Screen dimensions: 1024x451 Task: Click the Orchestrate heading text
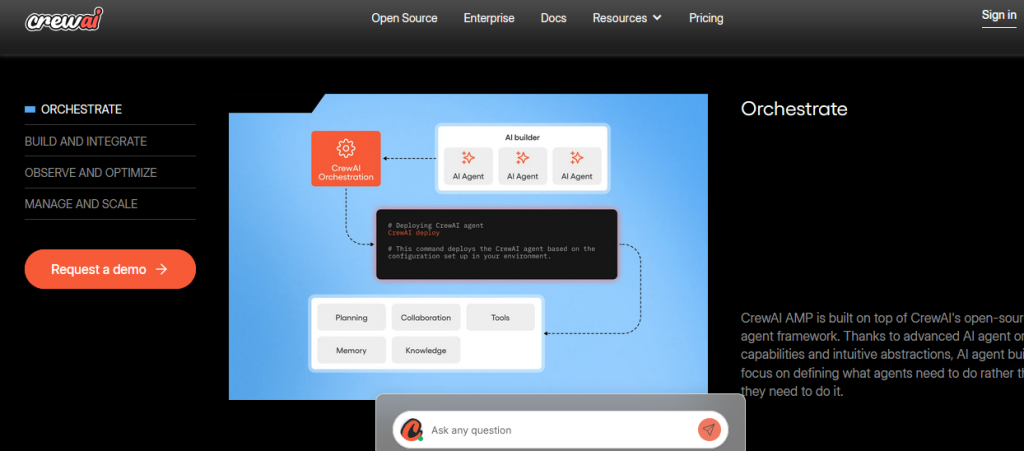(x=794, y=109)
